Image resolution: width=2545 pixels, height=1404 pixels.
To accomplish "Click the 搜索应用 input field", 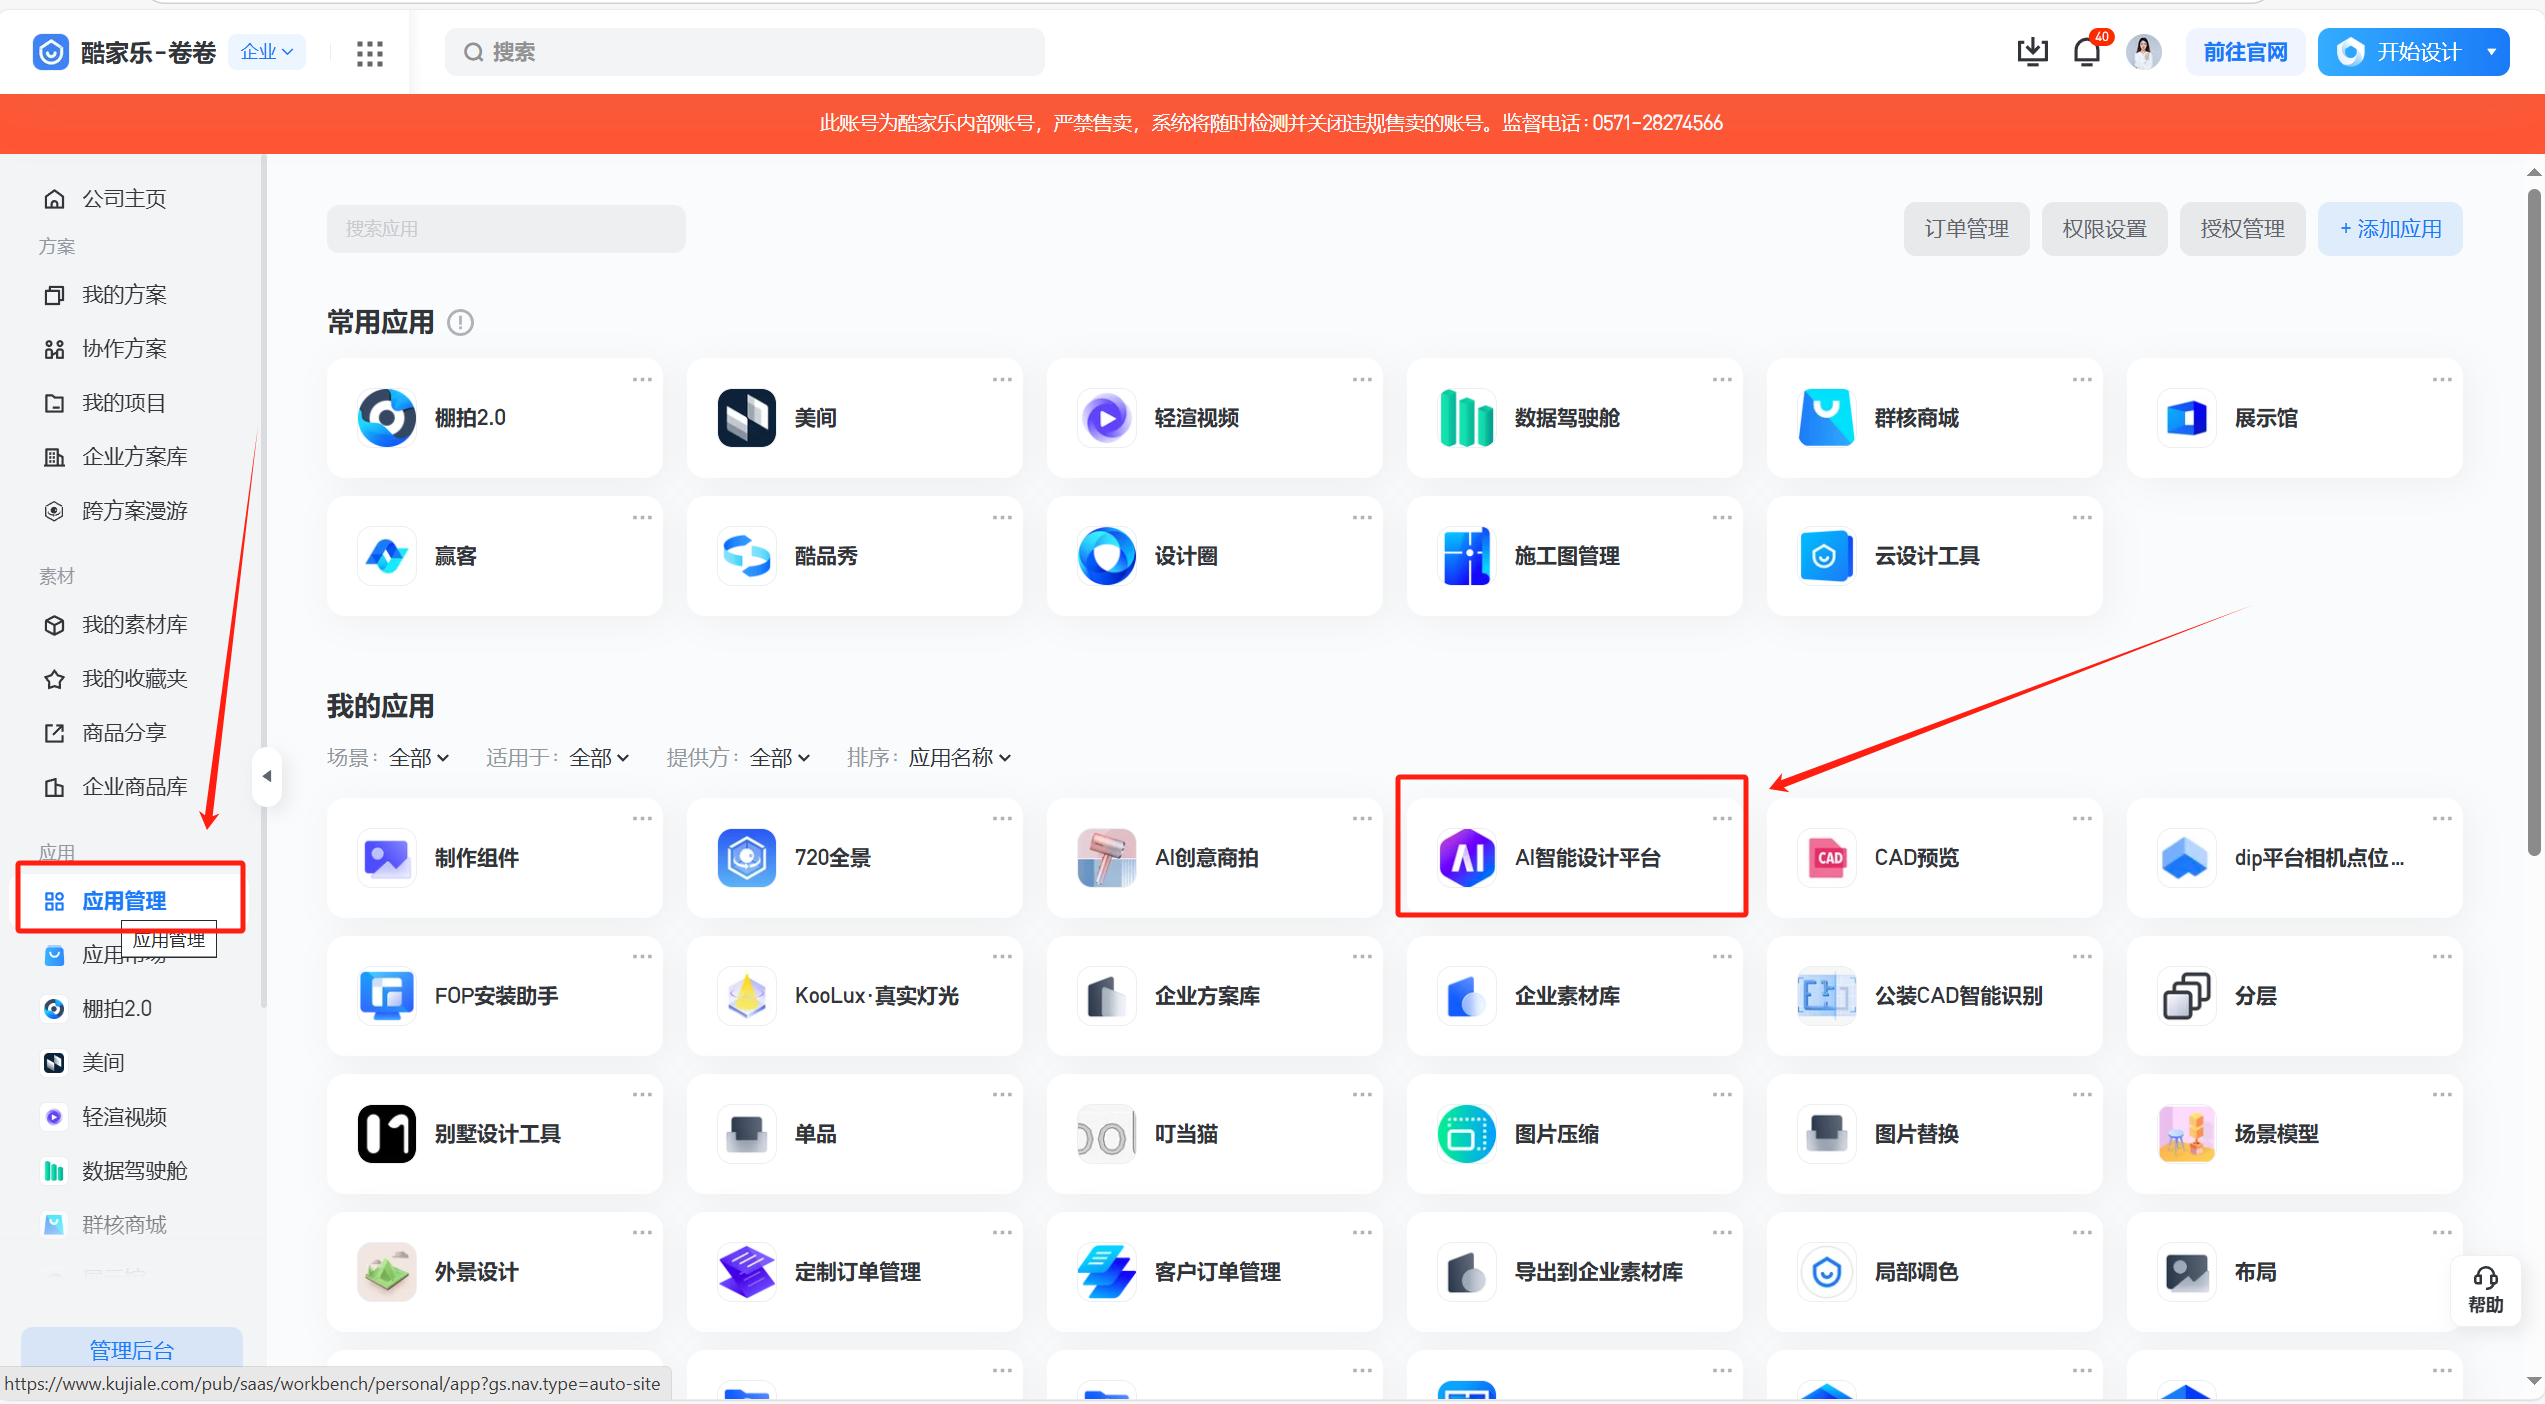I will pos(506,229).
